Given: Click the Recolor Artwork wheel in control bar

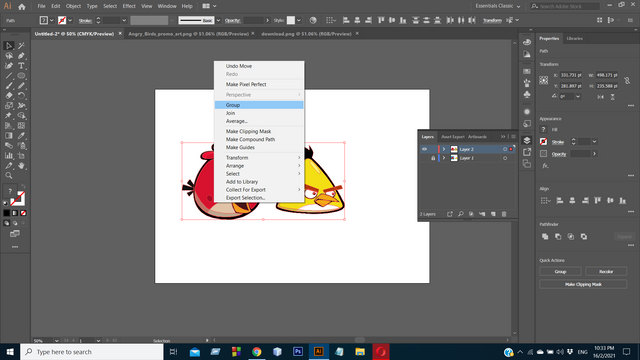Looking at the screenshot, I should (313, 20).
